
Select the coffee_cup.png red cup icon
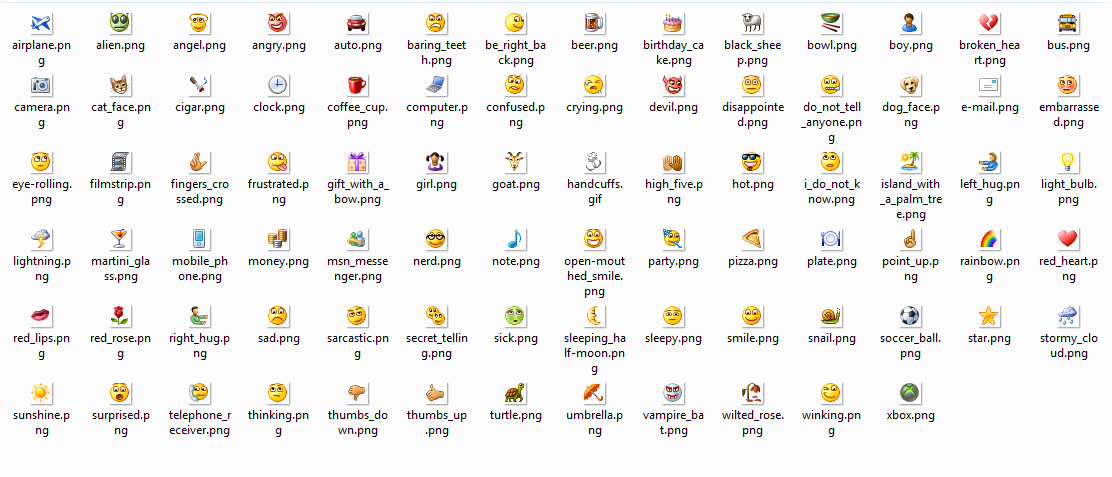click(x=357, y=86)
